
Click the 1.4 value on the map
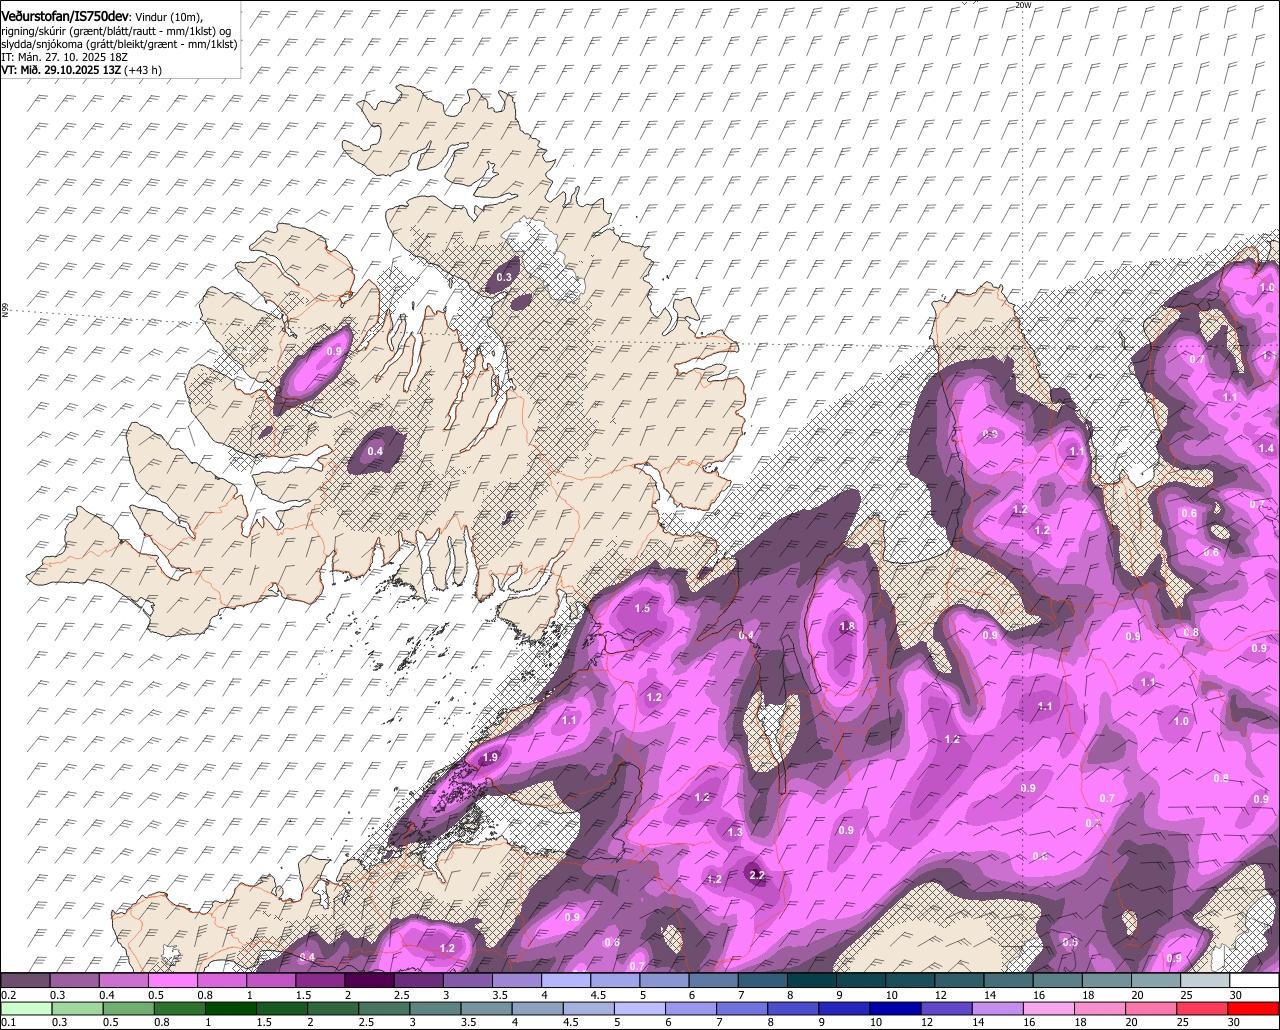click(x=1267, y=449)
